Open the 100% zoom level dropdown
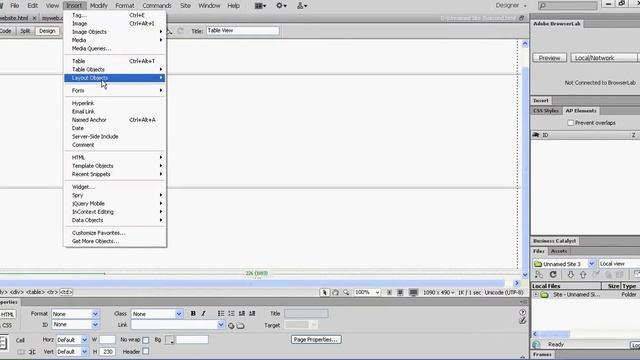The width and height of the screenshot is (640, 360). click(x=367, y=292)
